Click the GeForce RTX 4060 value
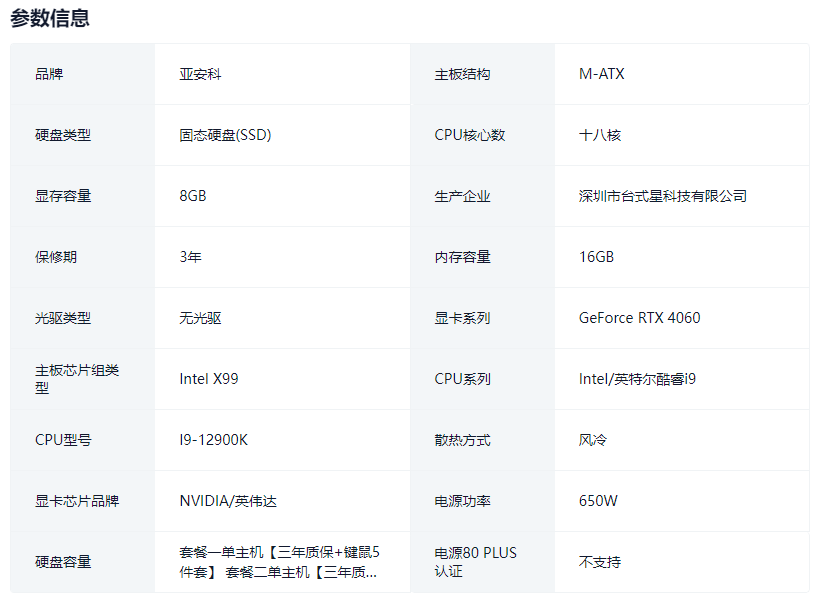Viewport: 815px width, 608px height. click(639, 318)
